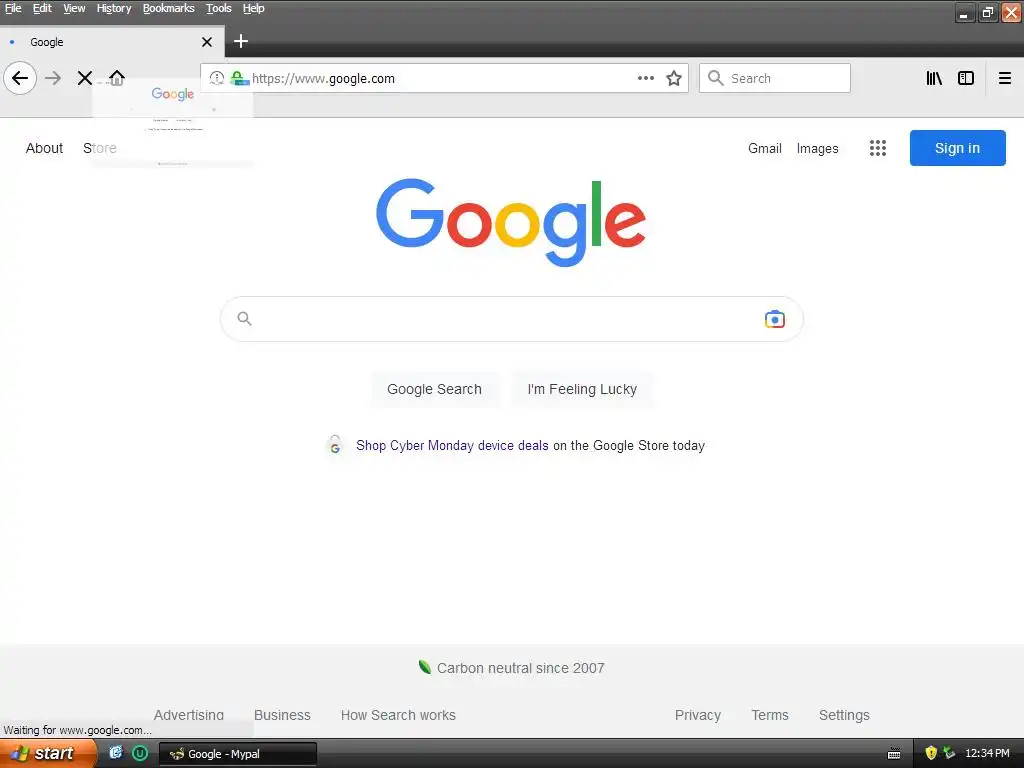This screenshot has height=768, width=1024.
Task: Click the green leaf carbon neutral icon
Action: pos(424,667)
